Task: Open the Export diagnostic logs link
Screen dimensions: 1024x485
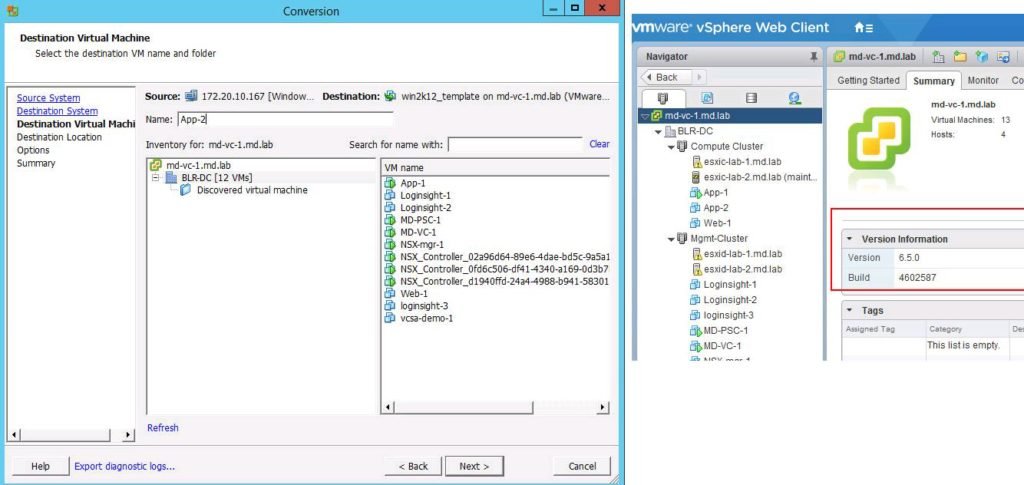Action: point(124,466)
